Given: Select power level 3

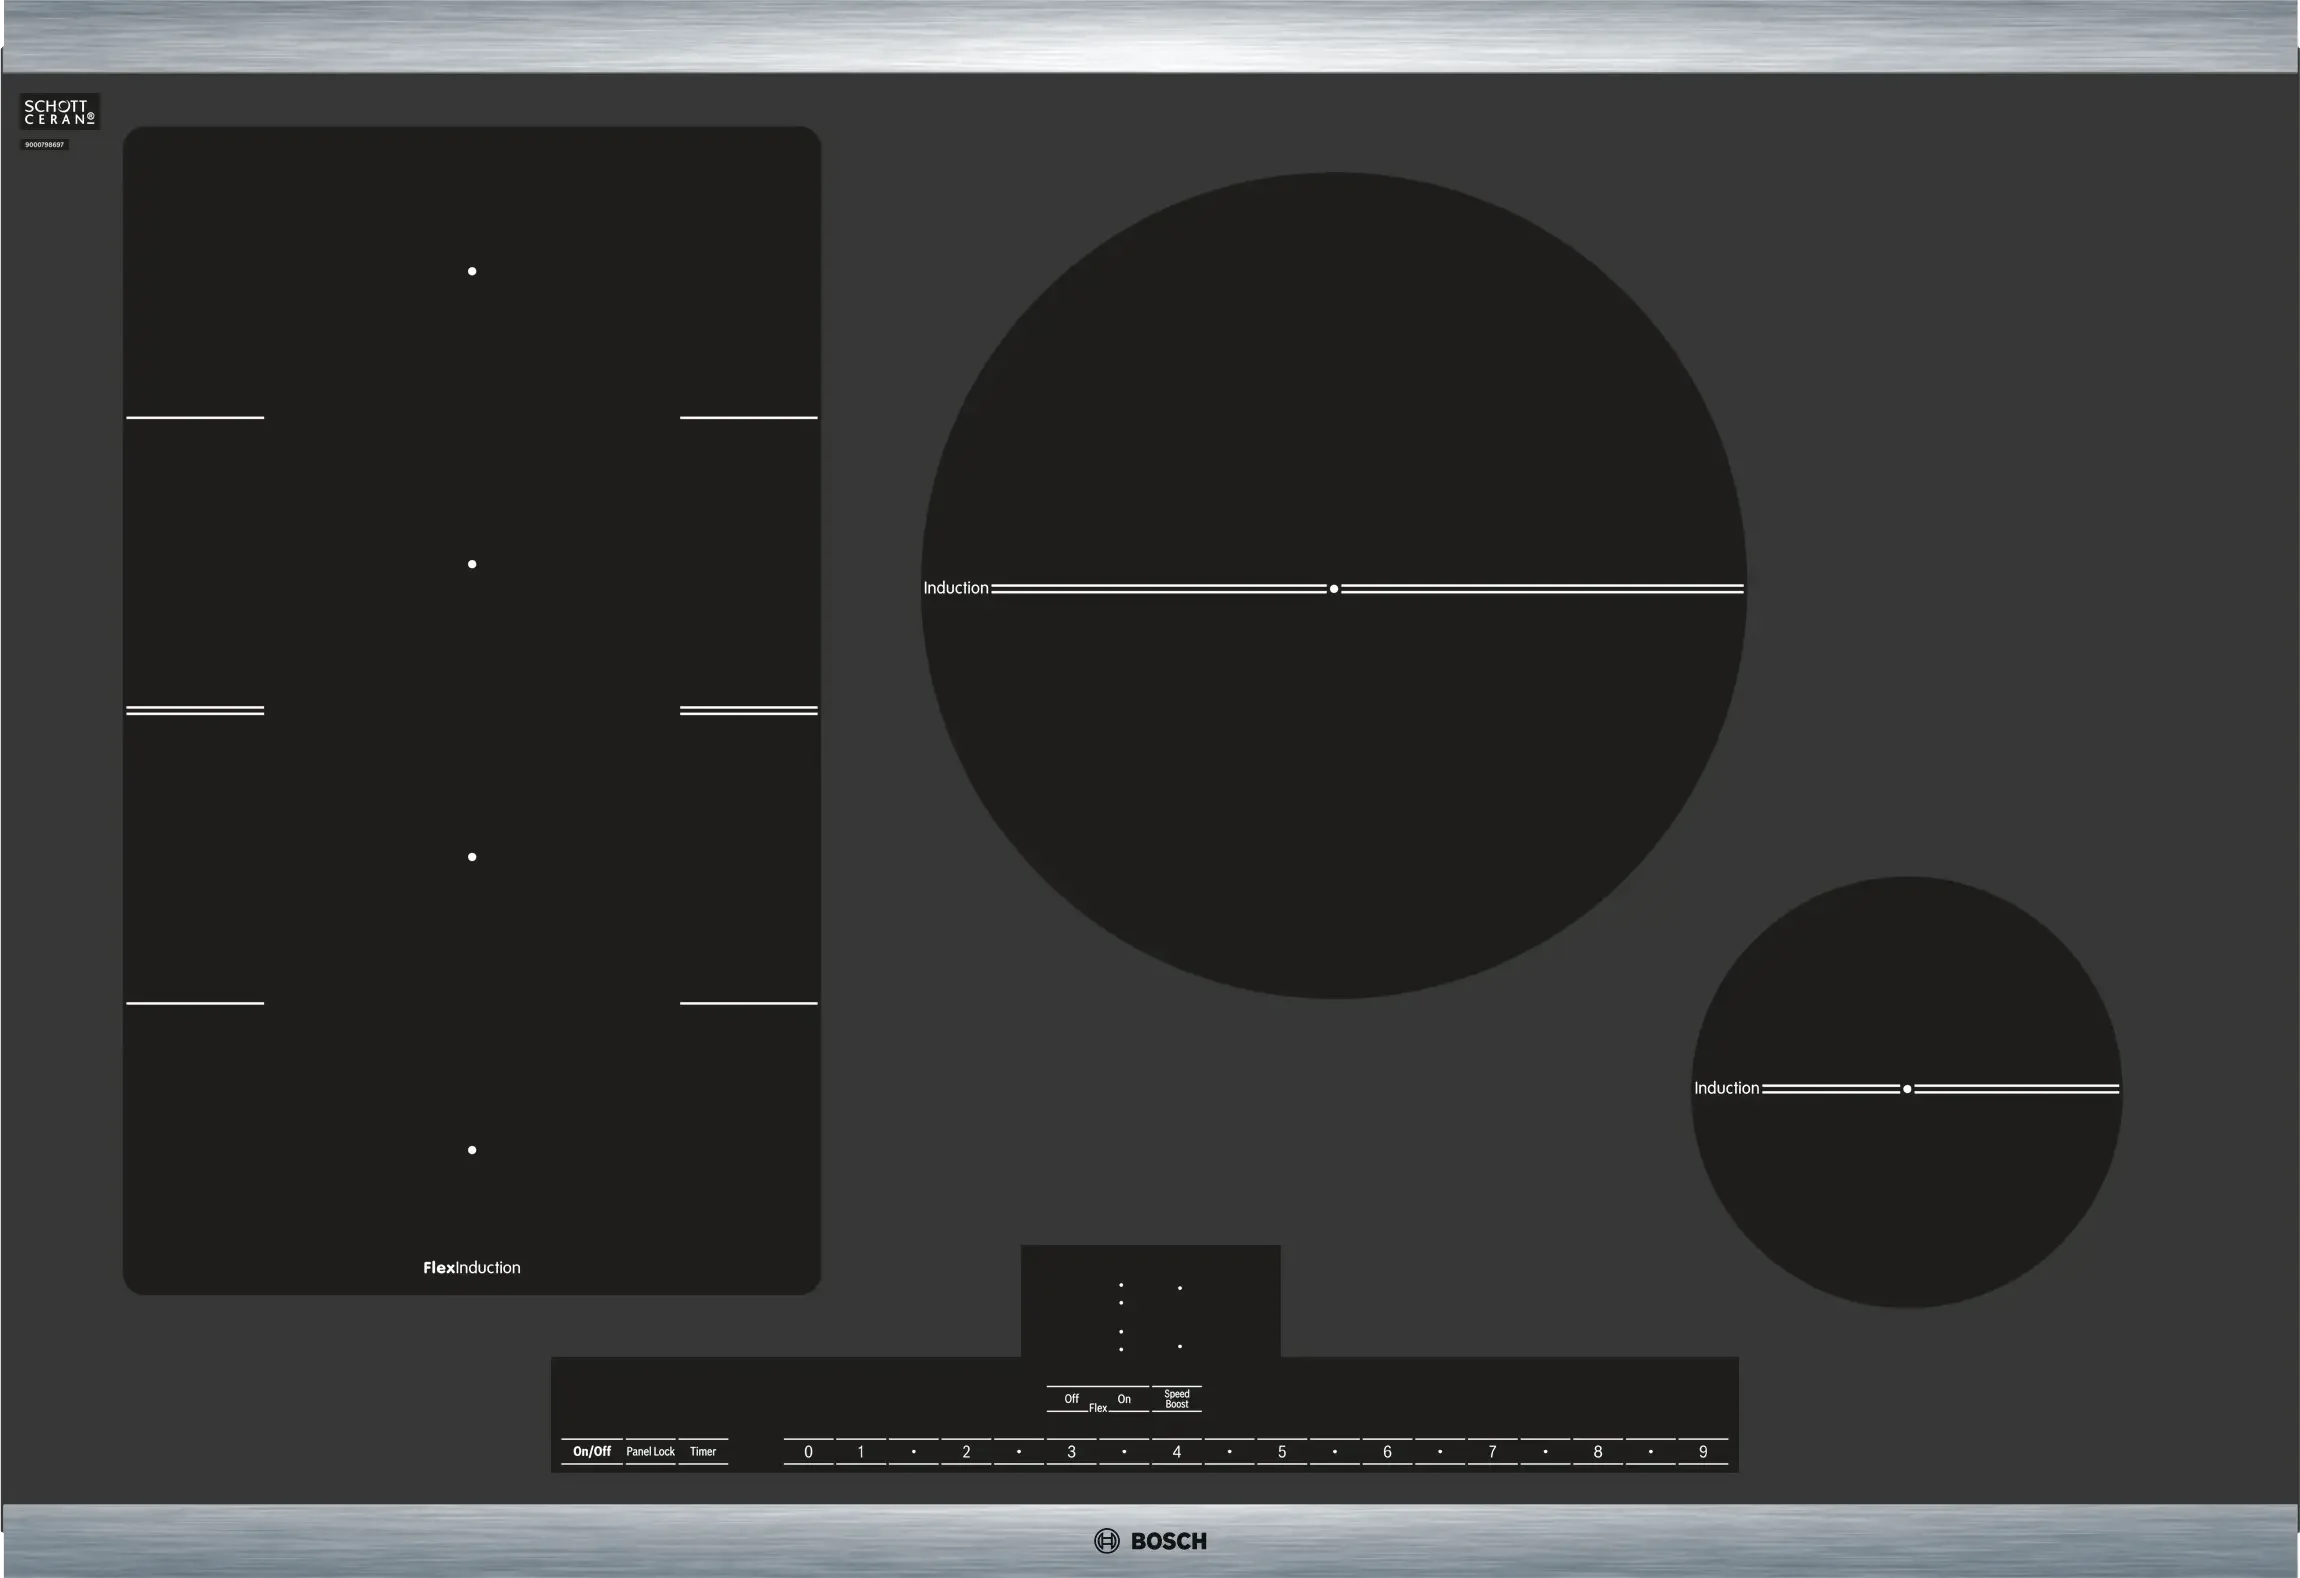Looking at the screenshot, I should click(x=1071, y=1451).
